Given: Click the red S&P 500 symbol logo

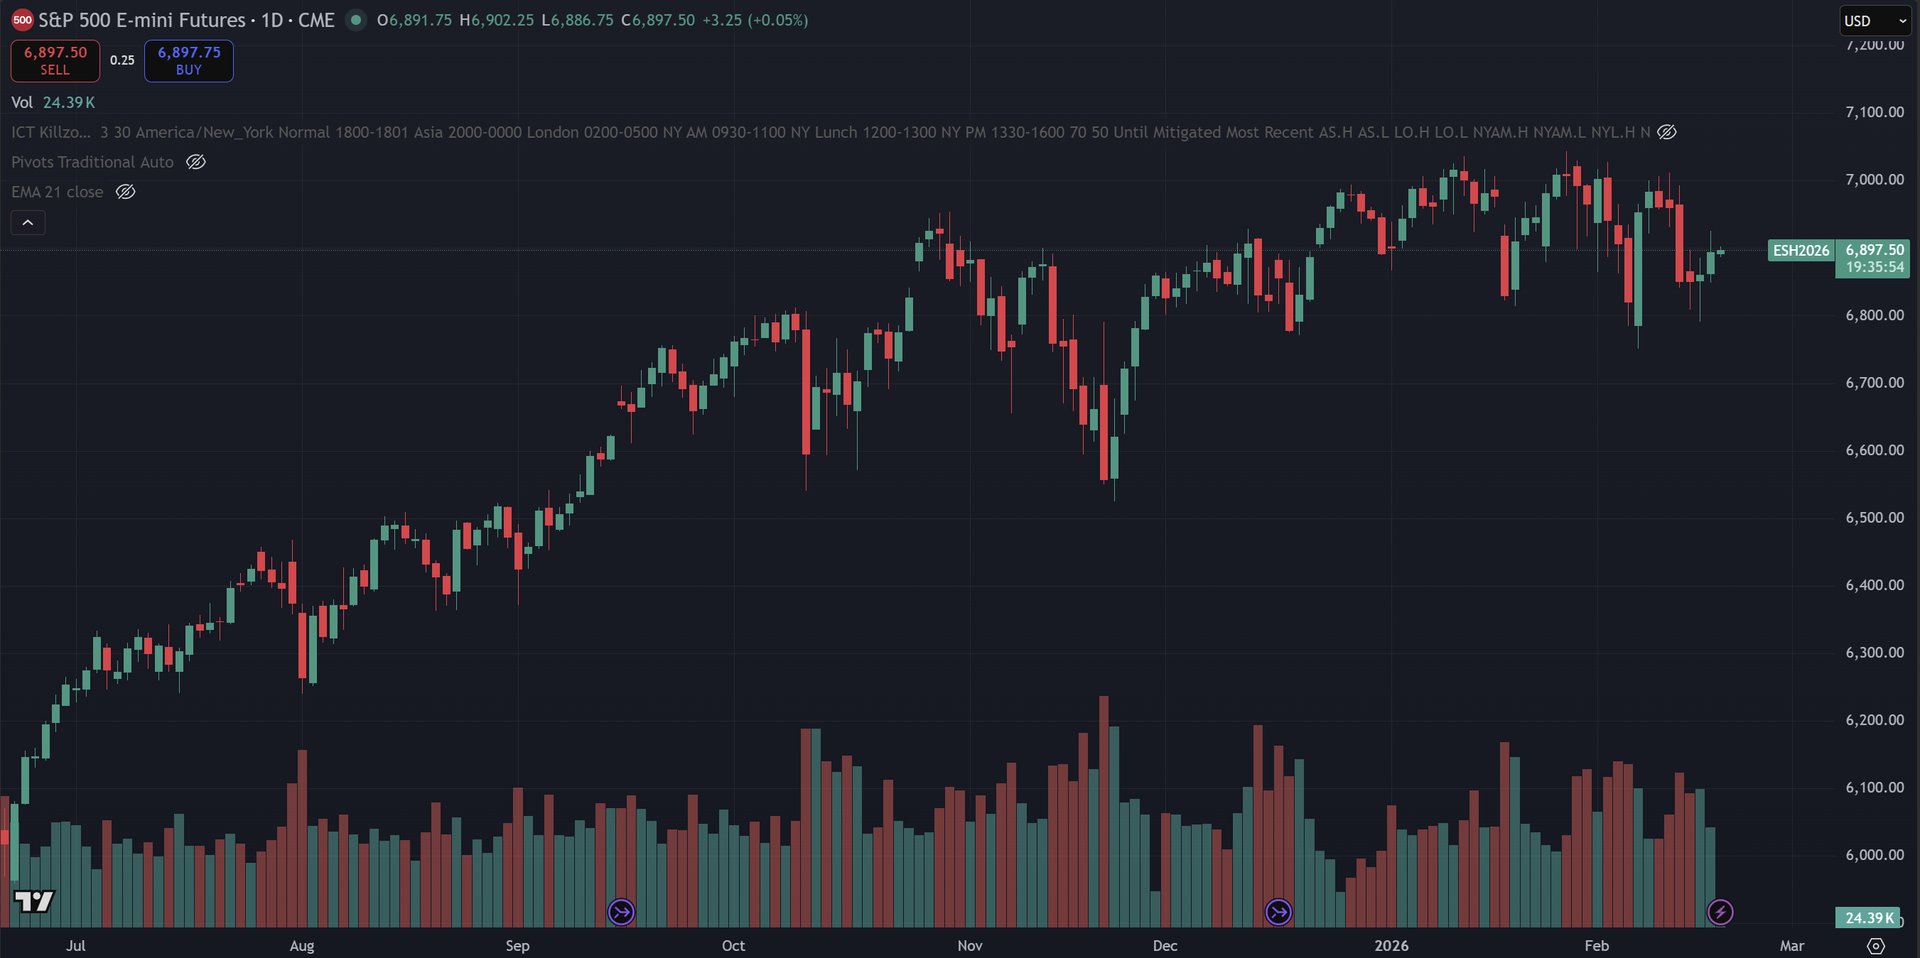Looking at the screenshot, I should pos(22,20).
